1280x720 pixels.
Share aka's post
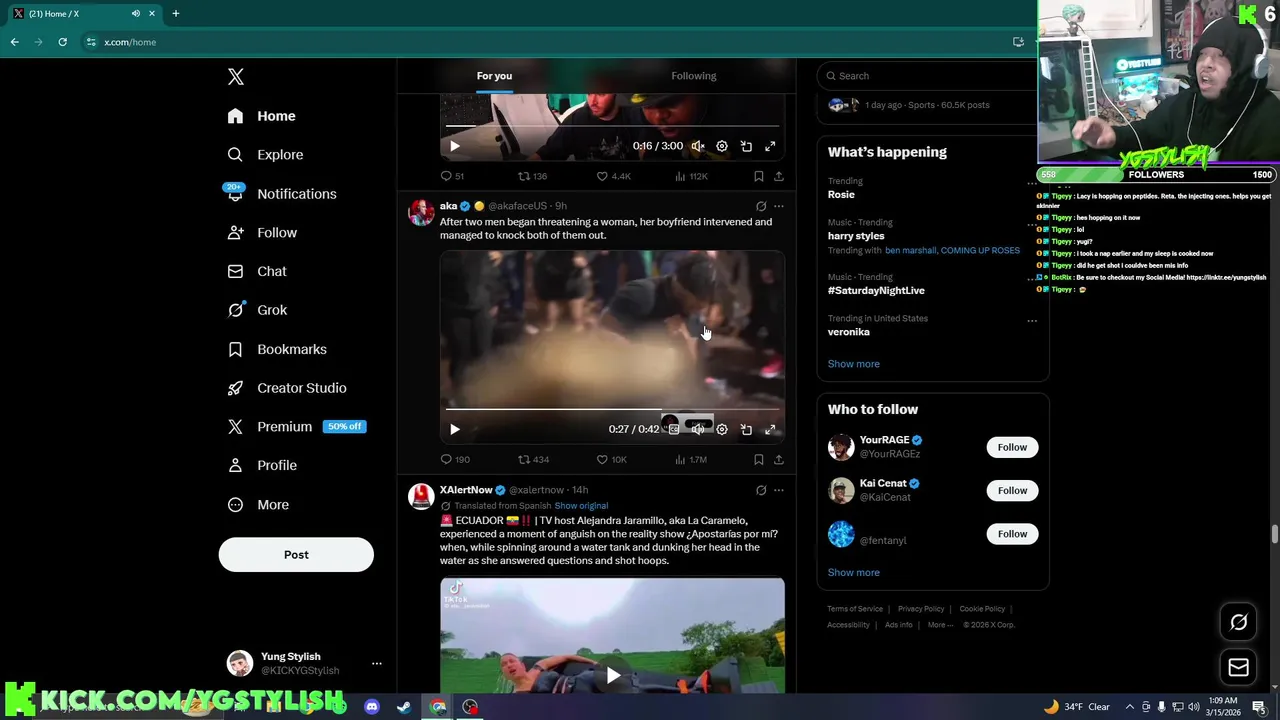[778, 459]
